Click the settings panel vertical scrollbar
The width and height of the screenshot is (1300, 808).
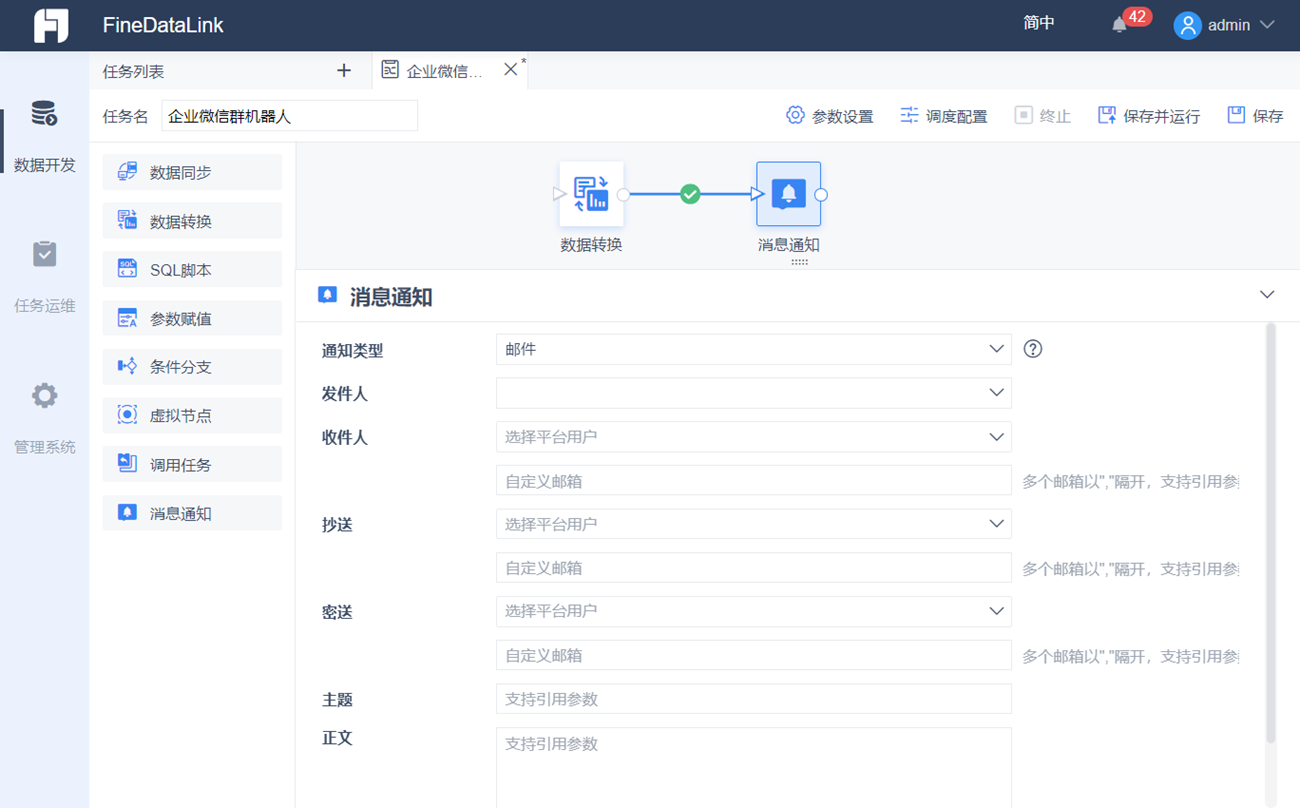(x=1271, y=532)
